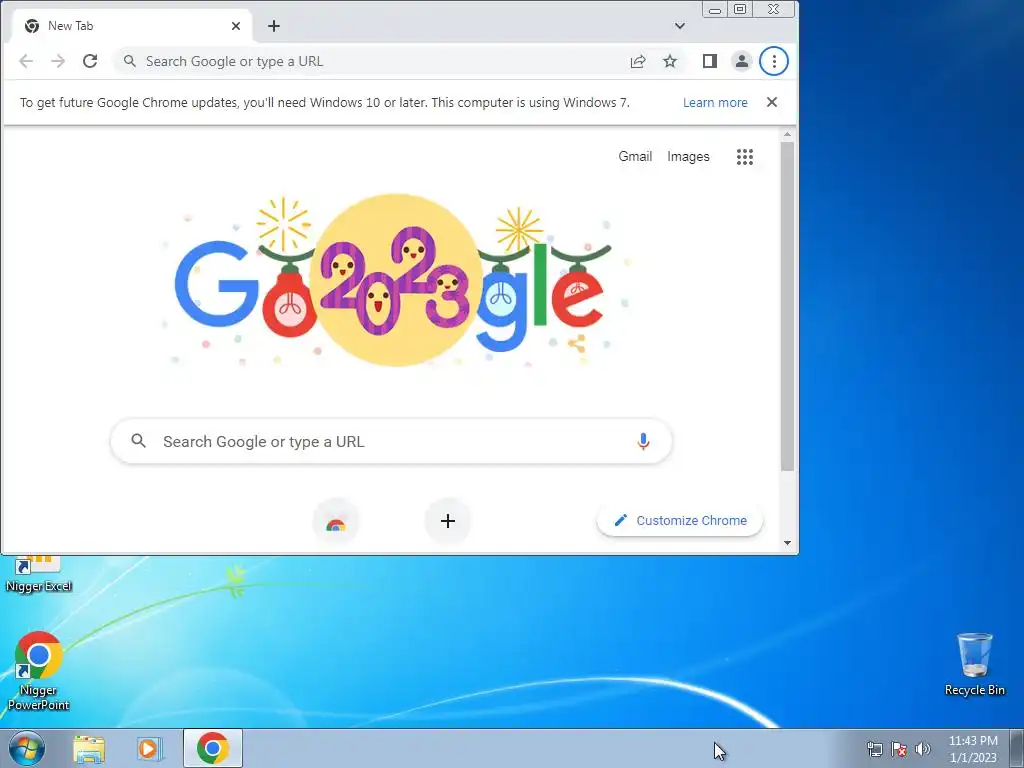Add a new shortcut with the plus tile
The width and height of the screenshot is (1024, 768).
(448, 521)
